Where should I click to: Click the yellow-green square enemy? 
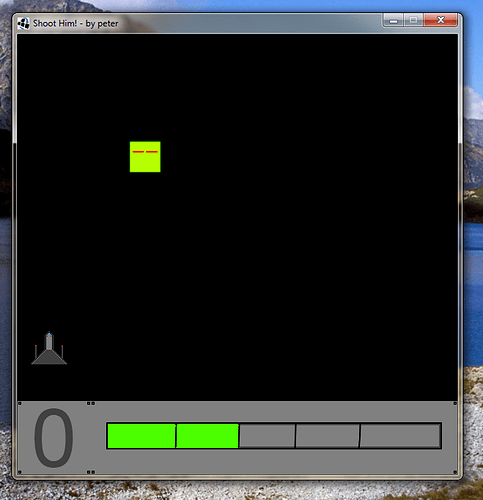[x=145, y=157]
